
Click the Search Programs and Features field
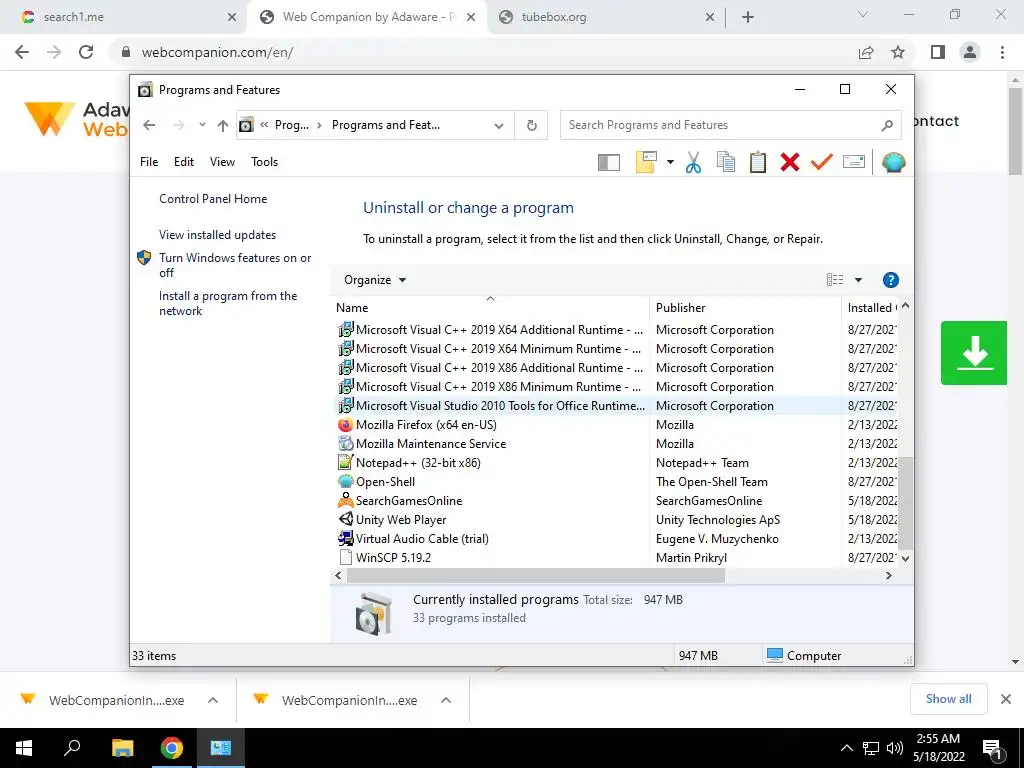(730, 125)
